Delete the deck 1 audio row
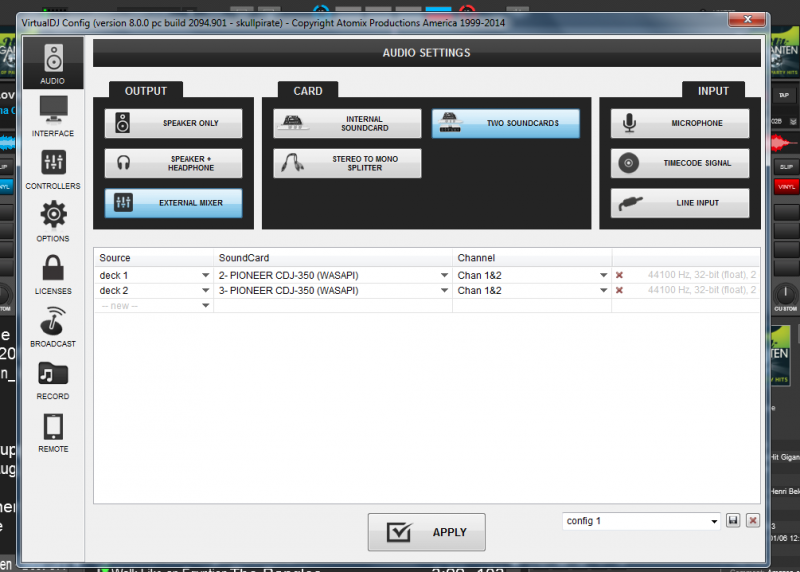This screenshot has height=572, width=800. click(619, 276)
